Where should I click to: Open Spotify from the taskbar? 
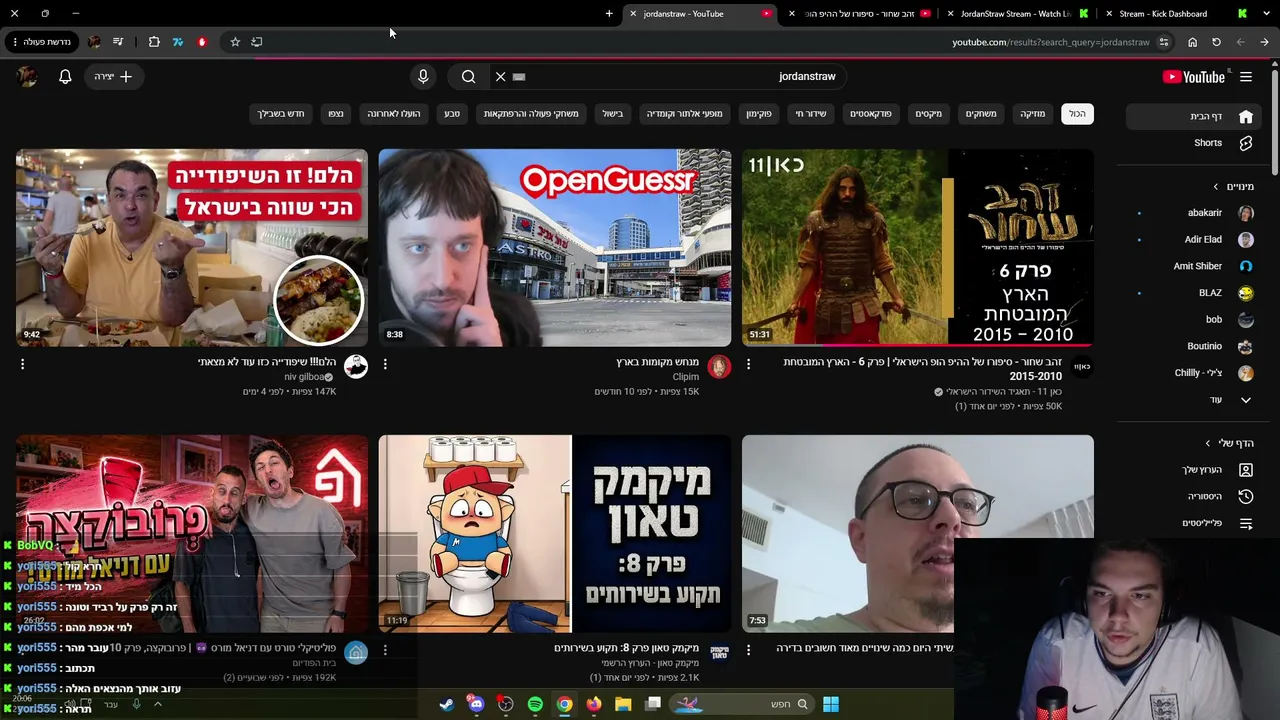[535, 704]
